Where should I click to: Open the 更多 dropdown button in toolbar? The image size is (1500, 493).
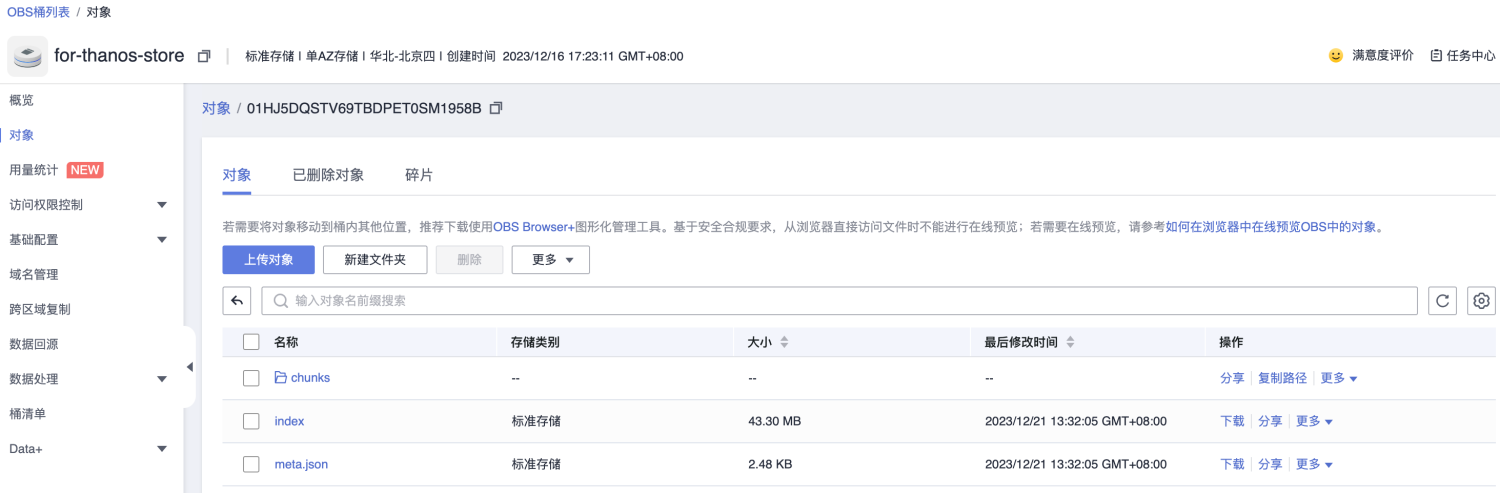[x=551, y=260]
